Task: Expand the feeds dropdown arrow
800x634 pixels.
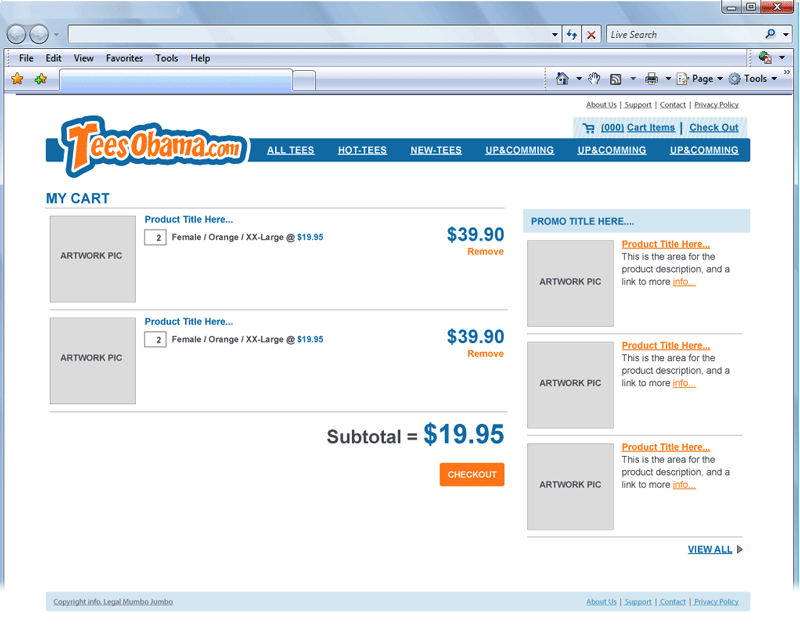Action: click(633, 79)
